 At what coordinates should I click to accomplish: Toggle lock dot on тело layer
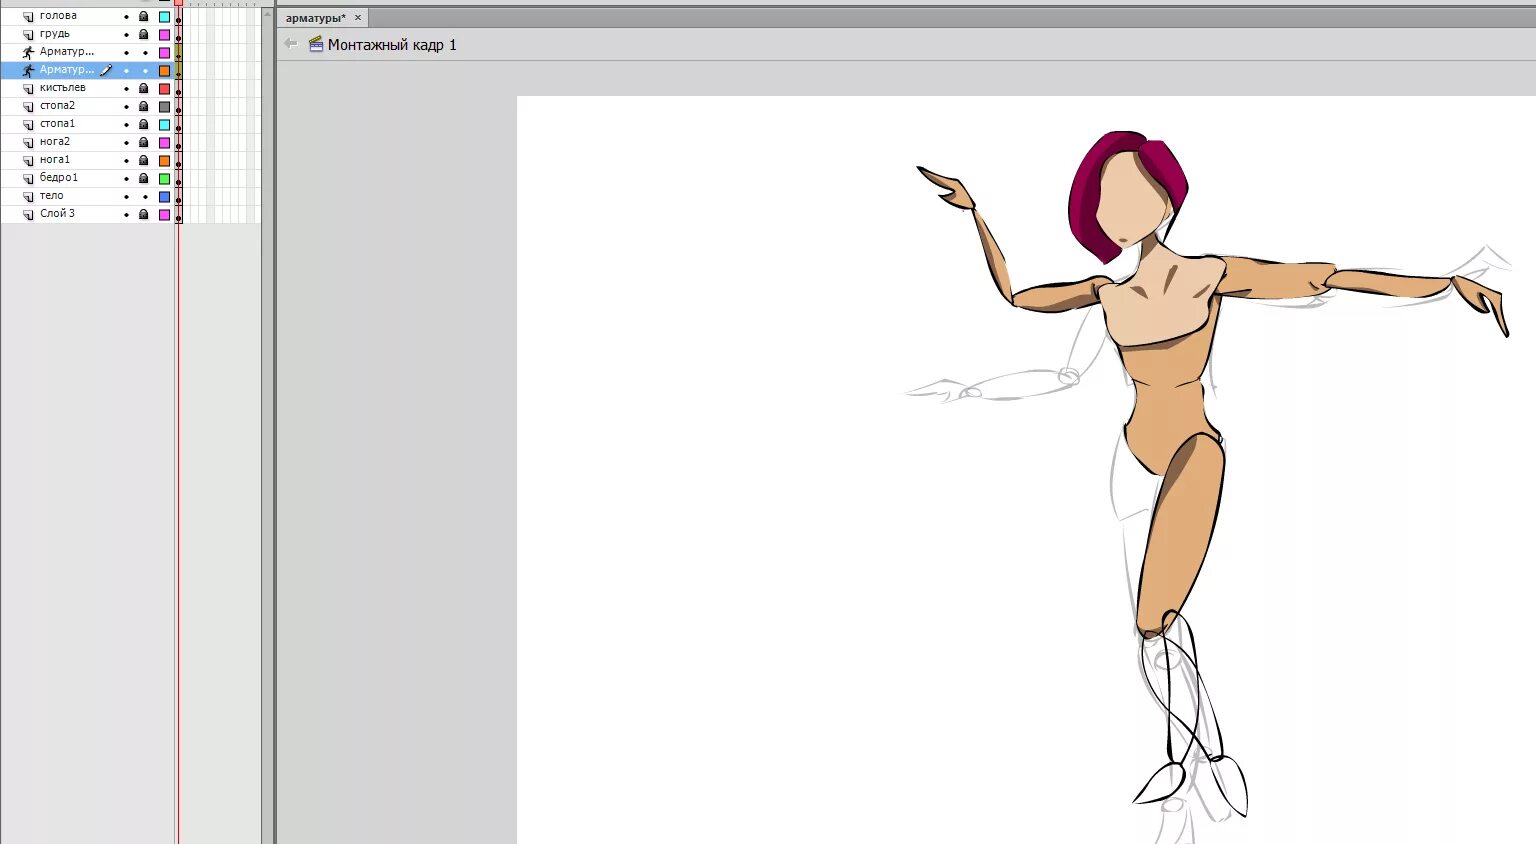tap(145, 197)
